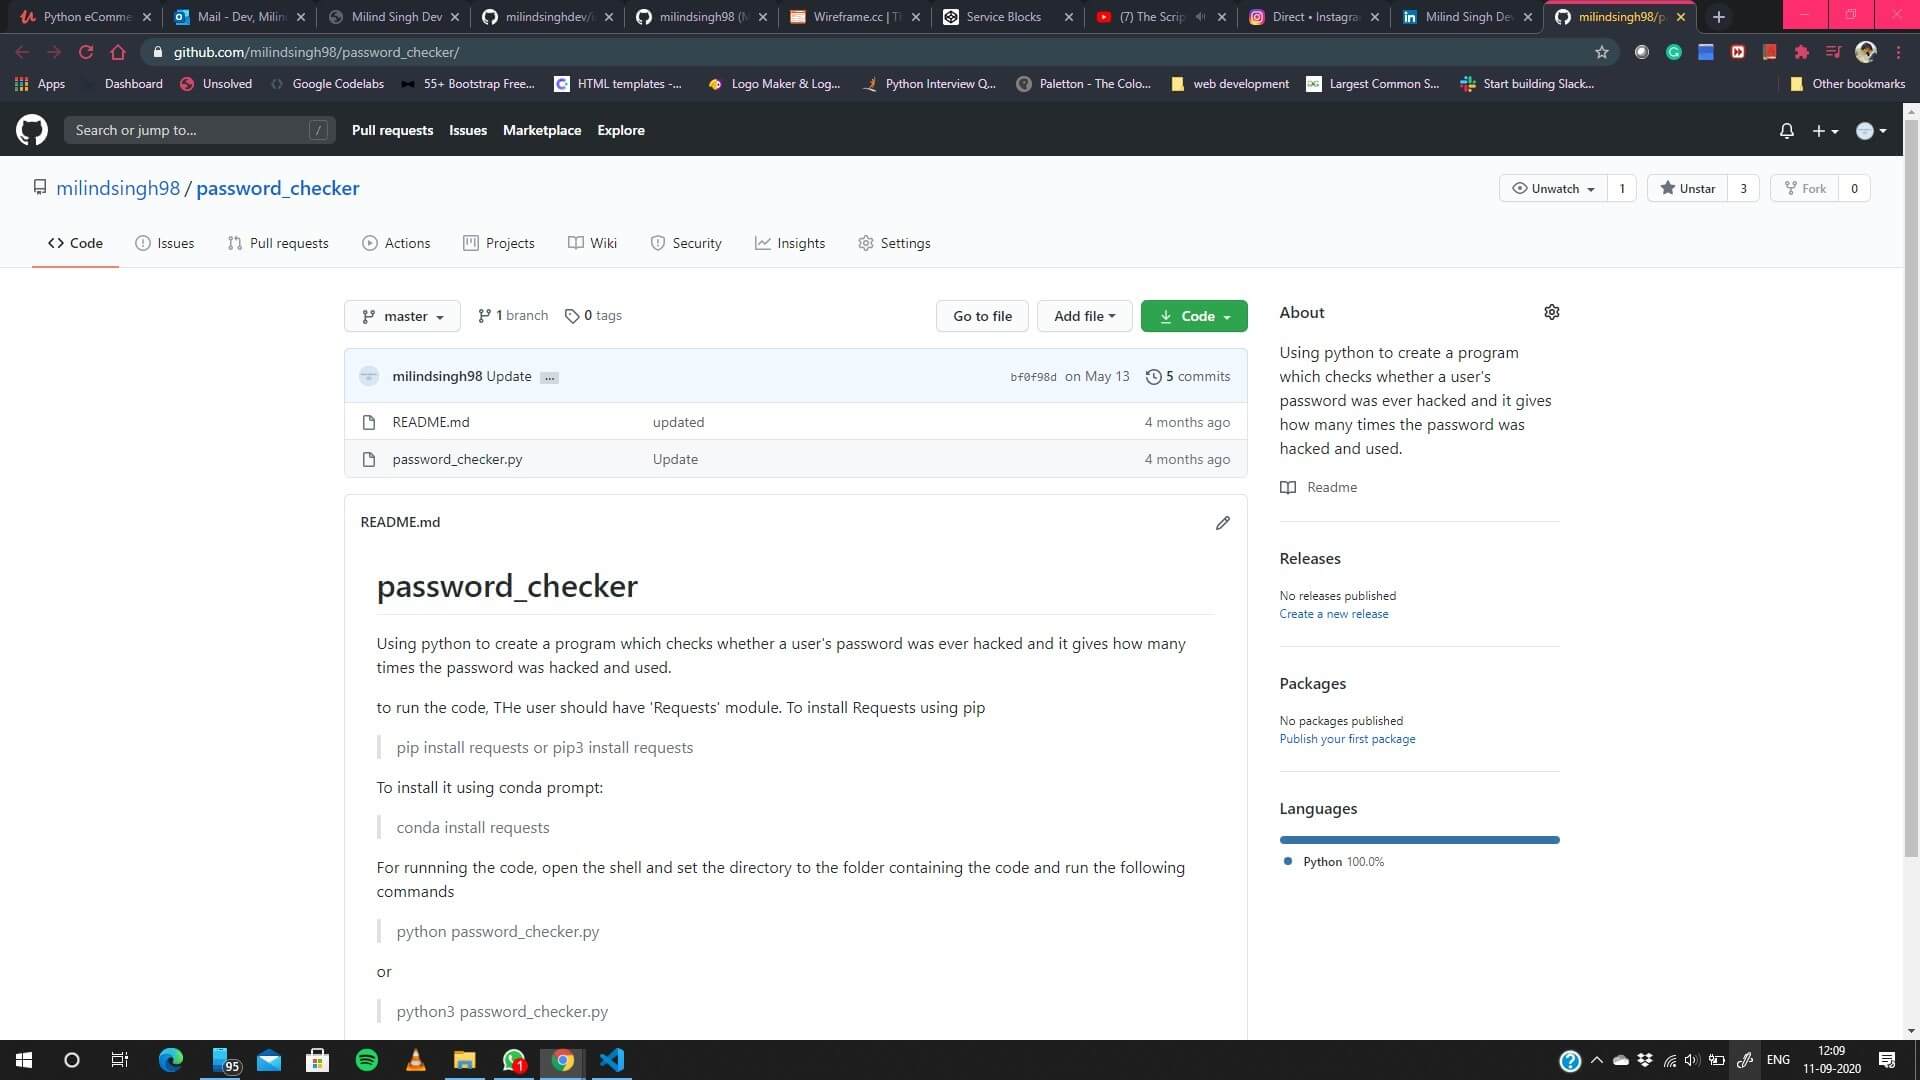Expand commit message ellipsis button
The height and width of the screenshot is (1080, 1920).
549,377
